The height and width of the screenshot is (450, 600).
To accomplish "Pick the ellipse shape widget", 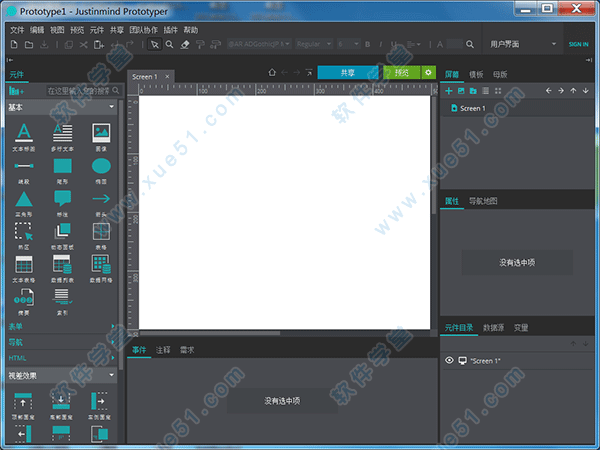I will pyautogui.click(x=101, y=165).
